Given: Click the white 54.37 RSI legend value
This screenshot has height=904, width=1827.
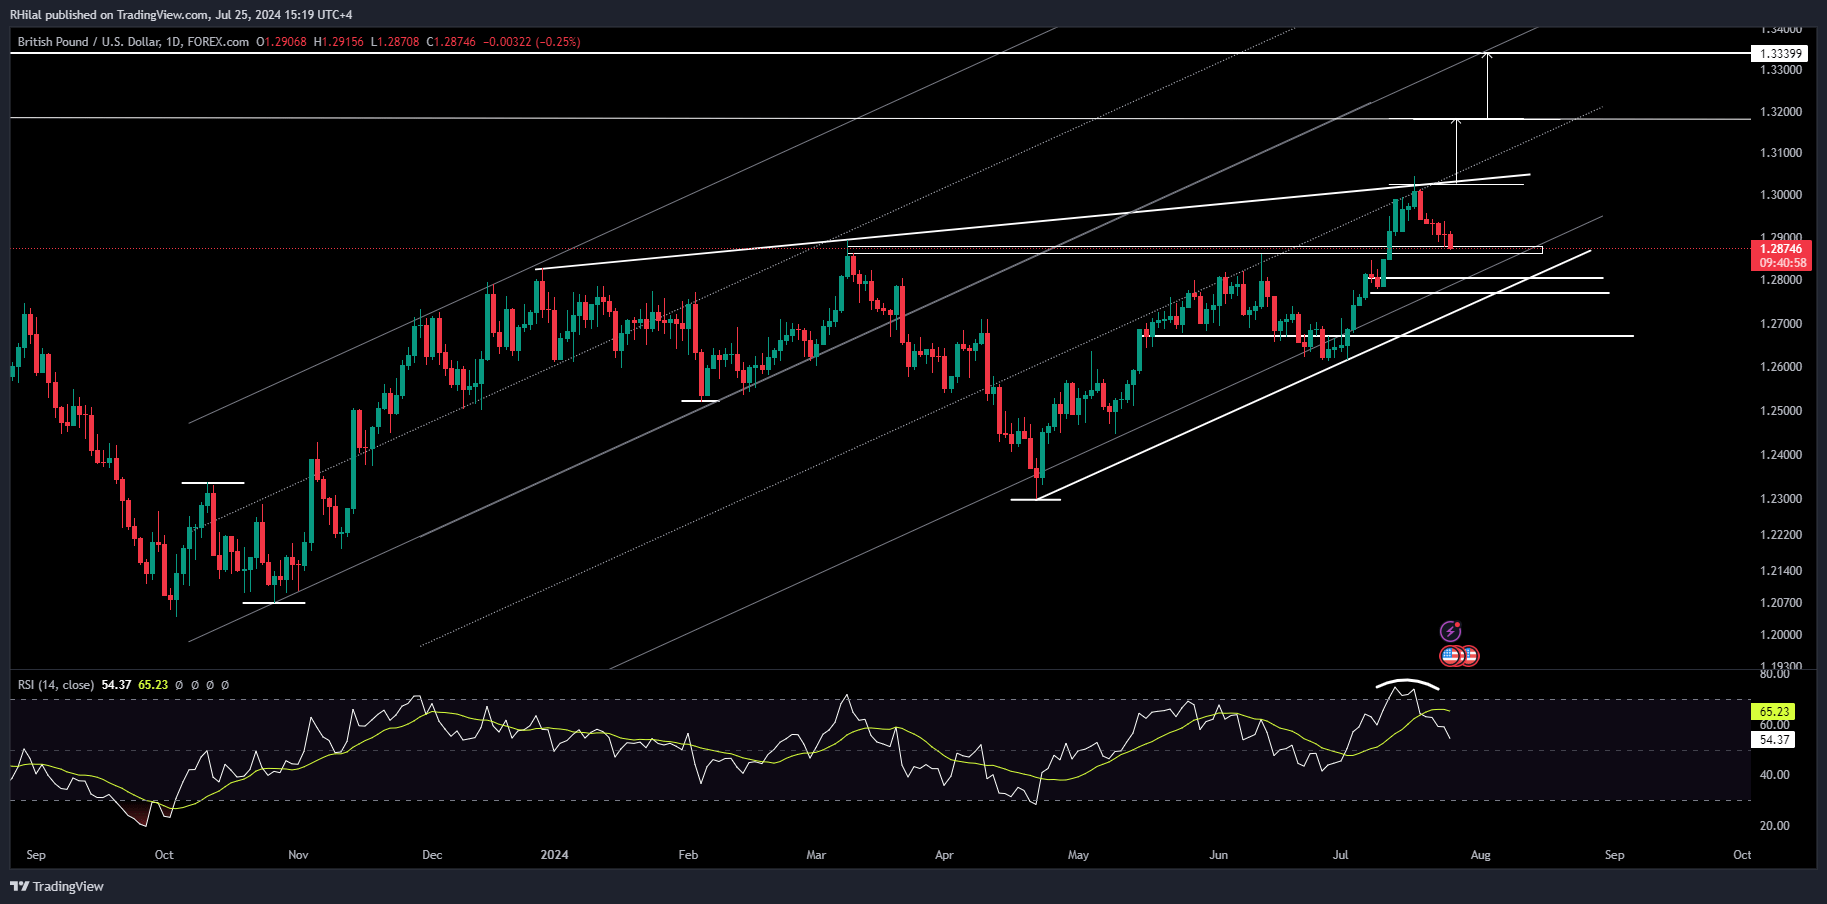Looking at the screenshot, I should [116, 685].
